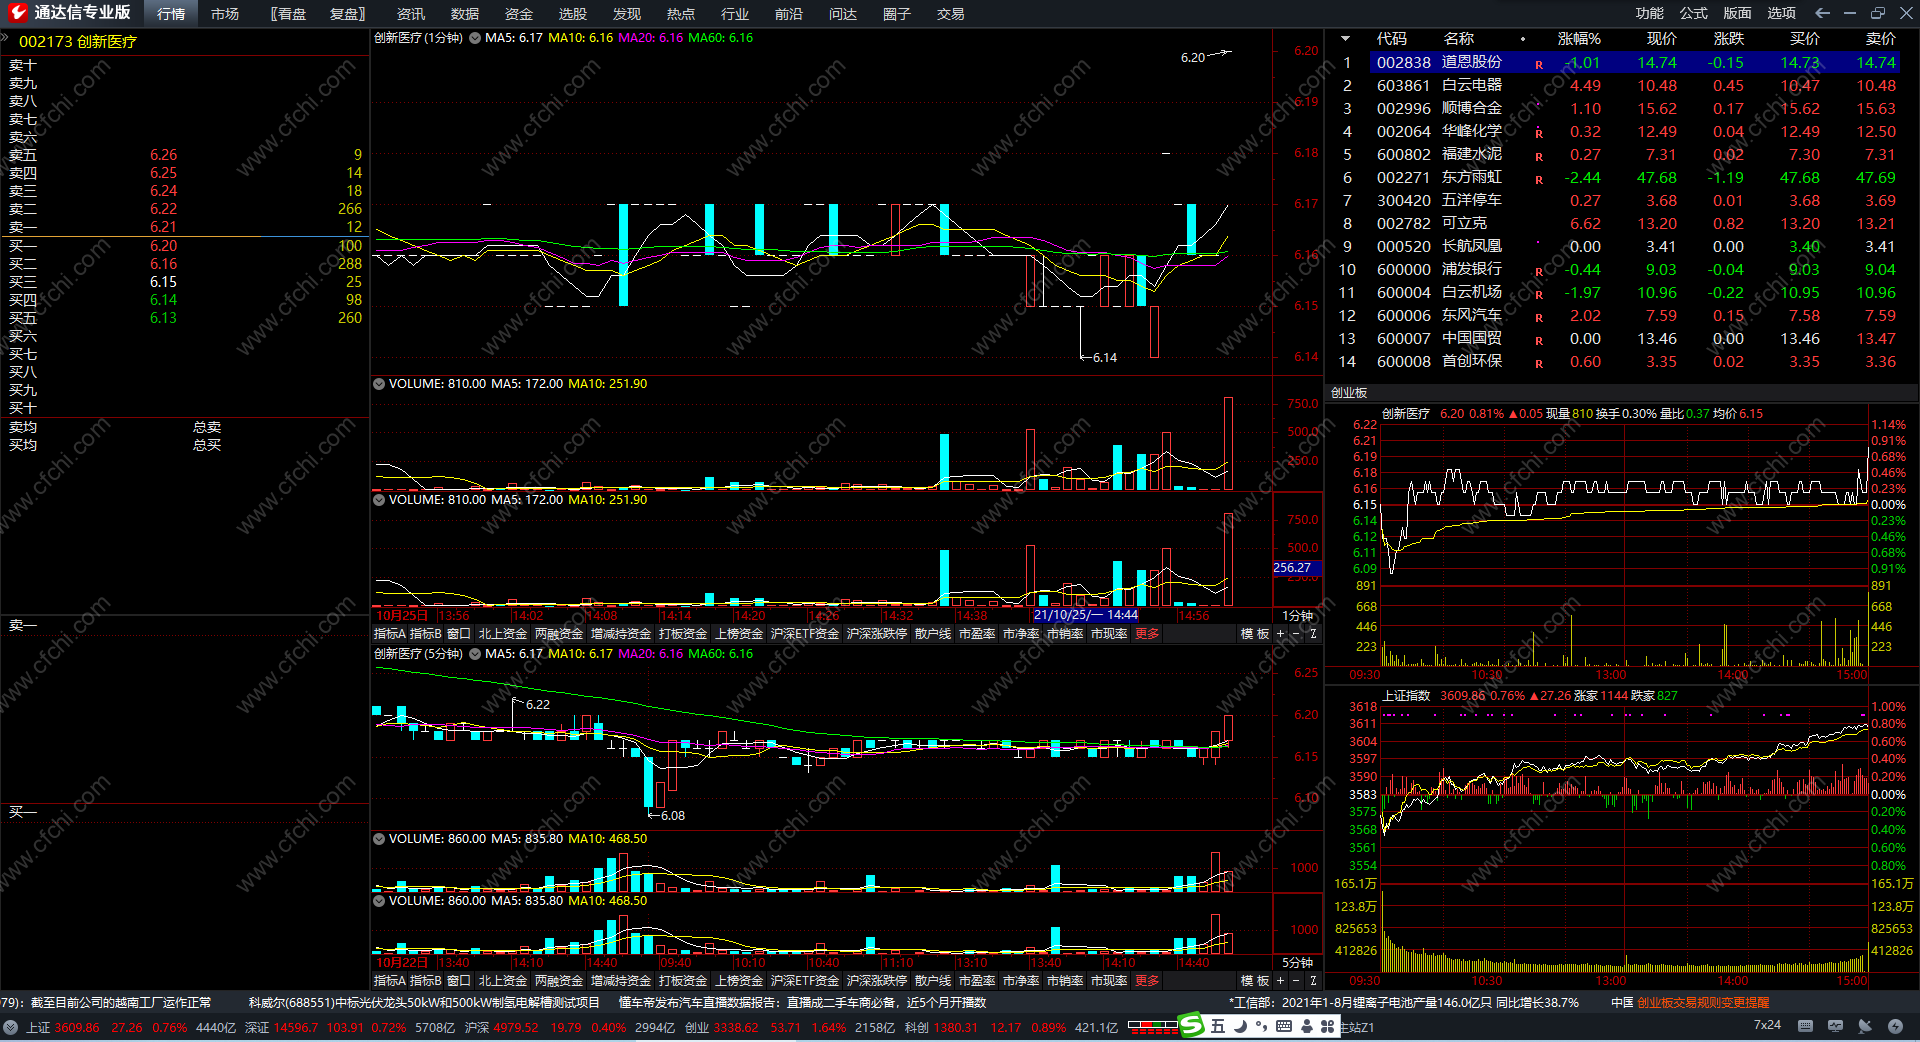The height and width of the screenshot is (1042, 1920).
Task: Expand 更多 indicators on the 1-minute toolbar
Action: (1147, 633)
